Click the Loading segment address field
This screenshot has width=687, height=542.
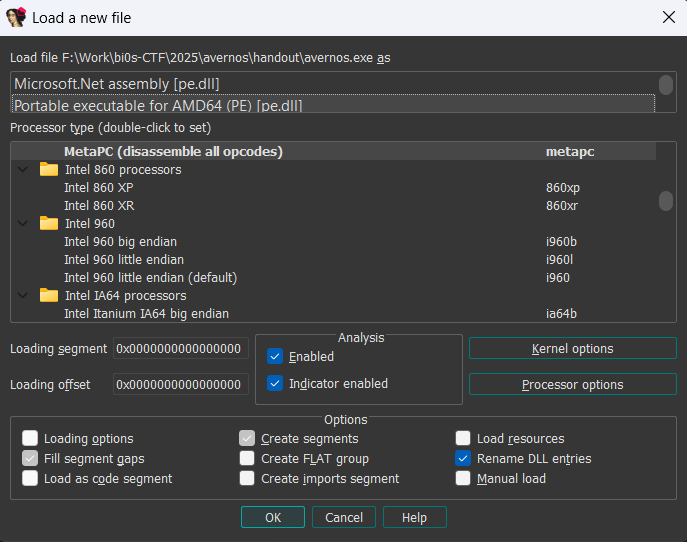[x=181, y=349]
